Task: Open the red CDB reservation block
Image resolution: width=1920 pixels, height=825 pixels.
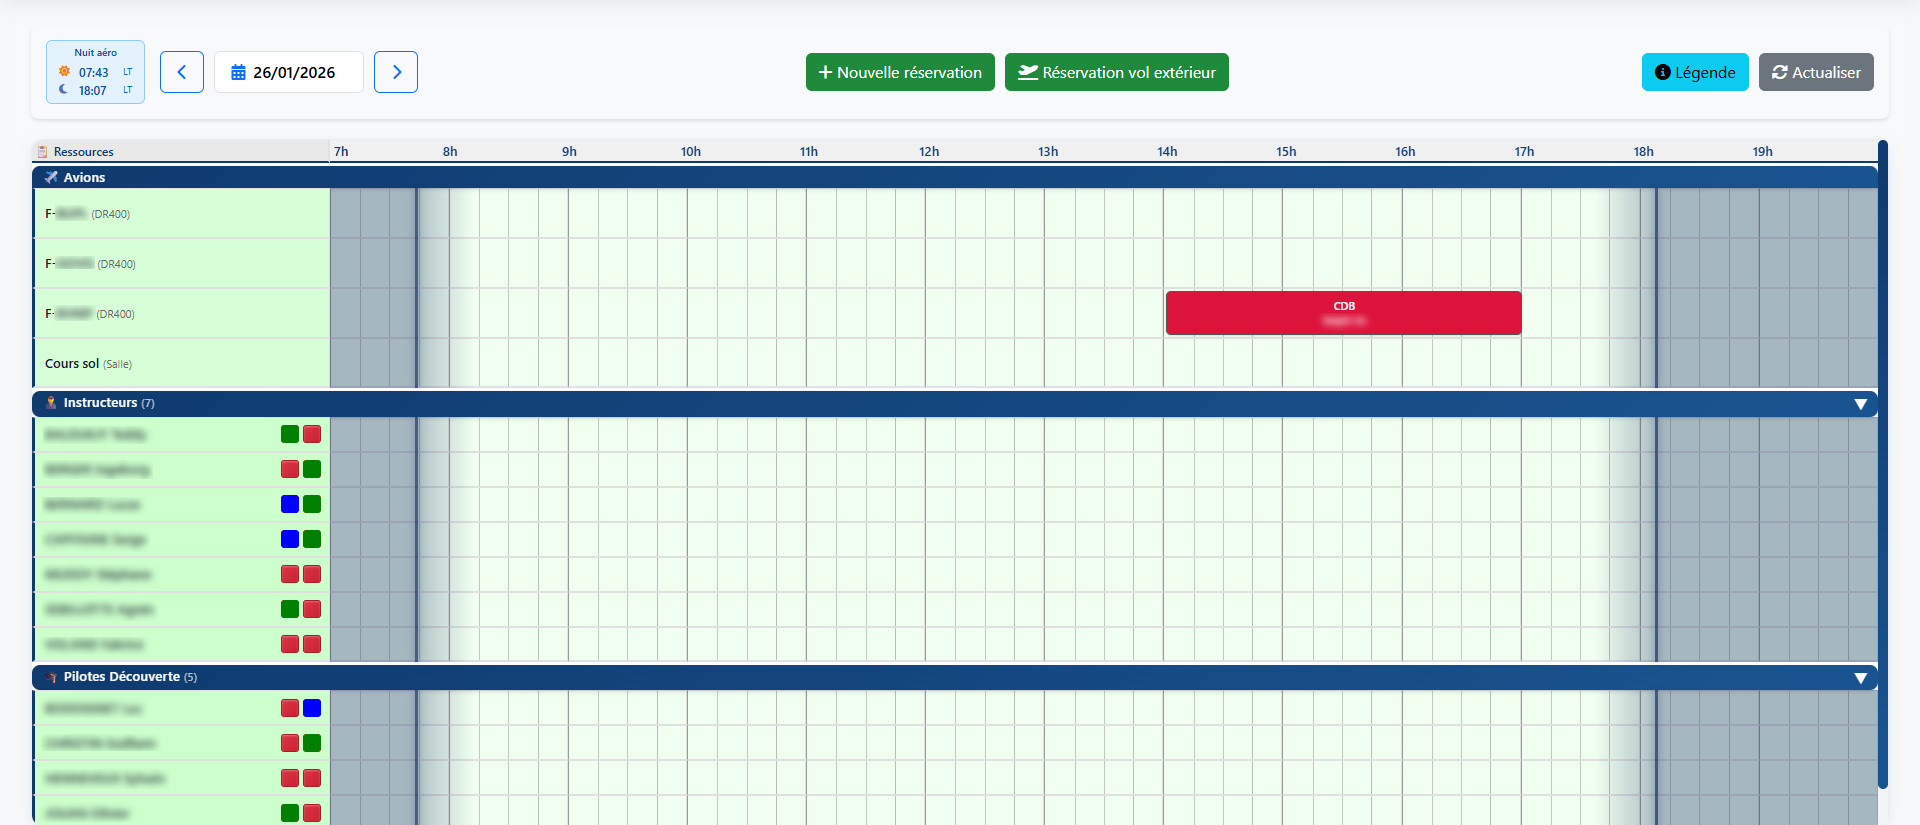Action: coord(1343,313)
